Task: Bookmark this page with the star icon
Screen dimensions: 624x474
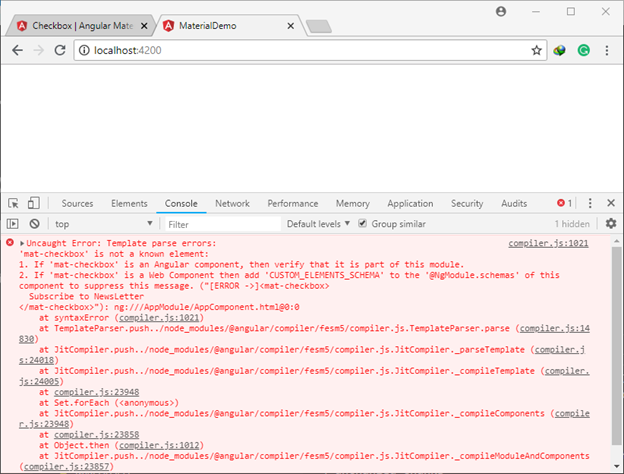Action: click(536, 50)
